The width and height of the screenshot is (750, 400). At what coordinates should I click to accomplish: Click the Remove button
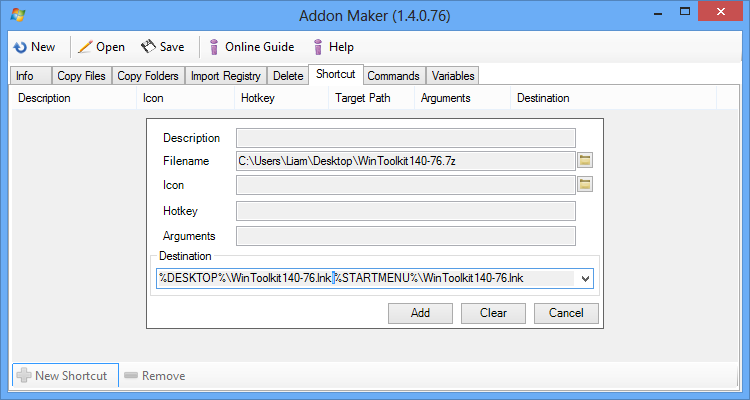[x=154, y=376]
